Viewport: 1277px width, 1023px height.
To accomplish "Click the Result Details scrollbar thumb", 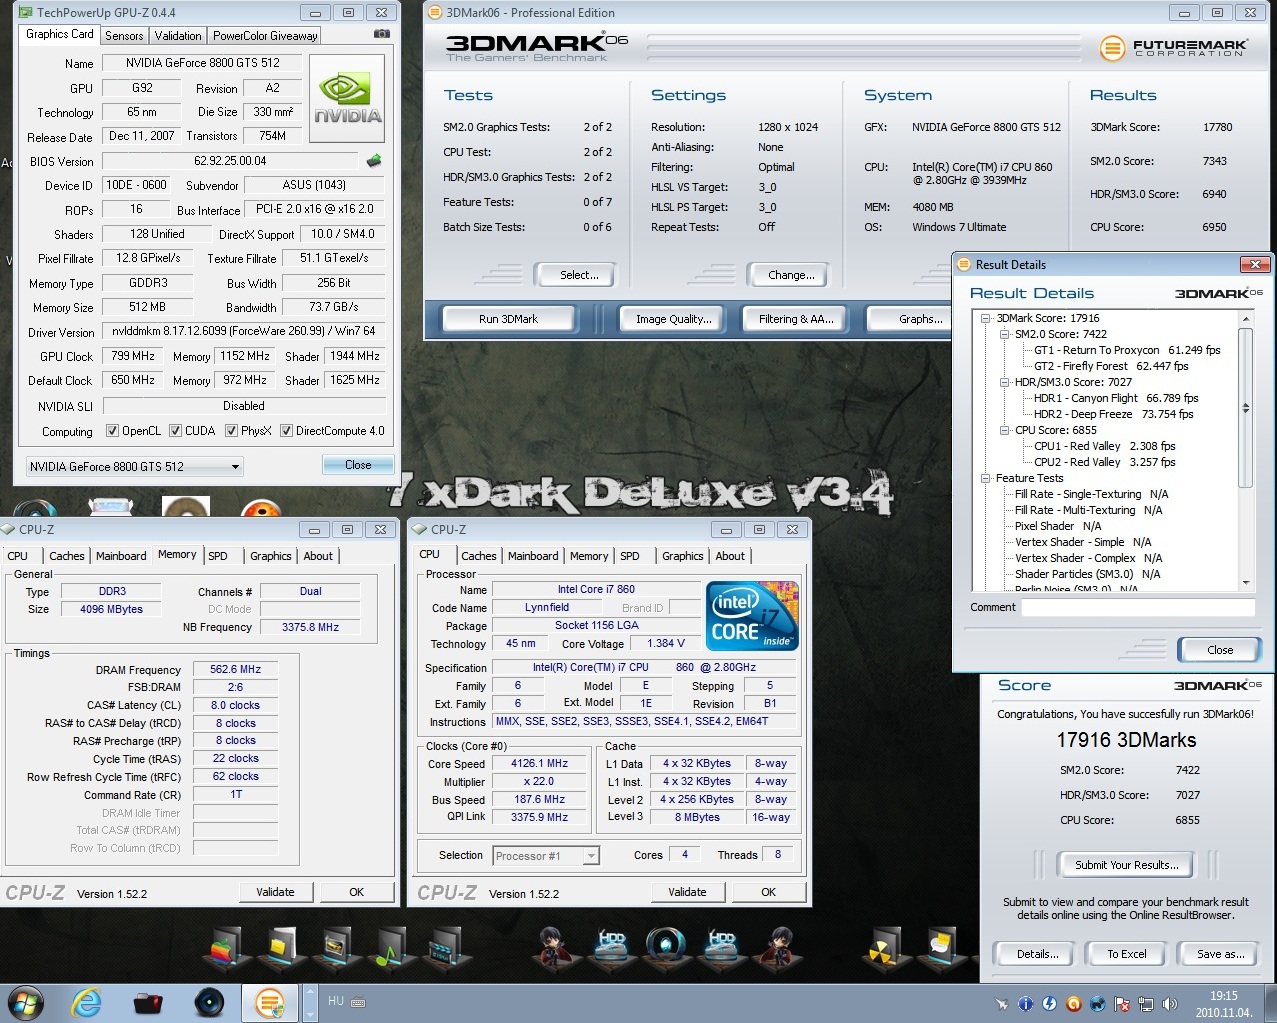I will [1245, 408].
